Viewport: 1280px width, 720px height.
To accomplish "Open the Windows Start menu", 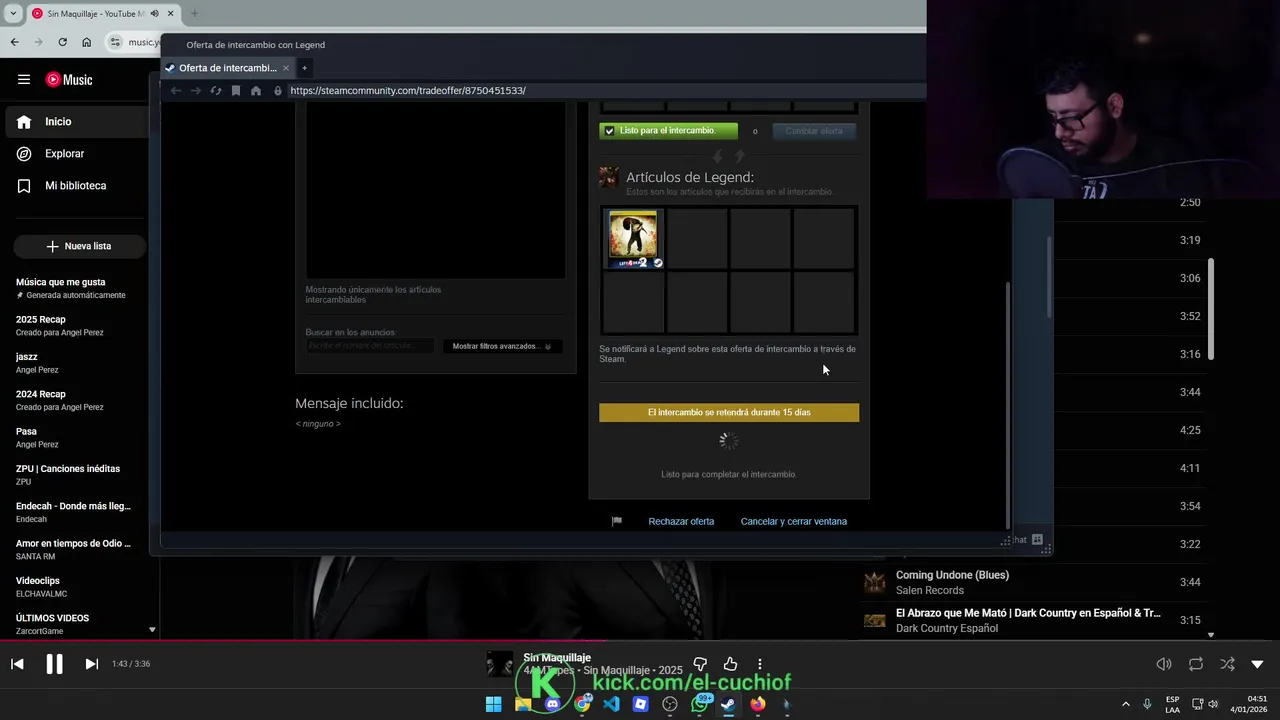I will coord(493,704).
